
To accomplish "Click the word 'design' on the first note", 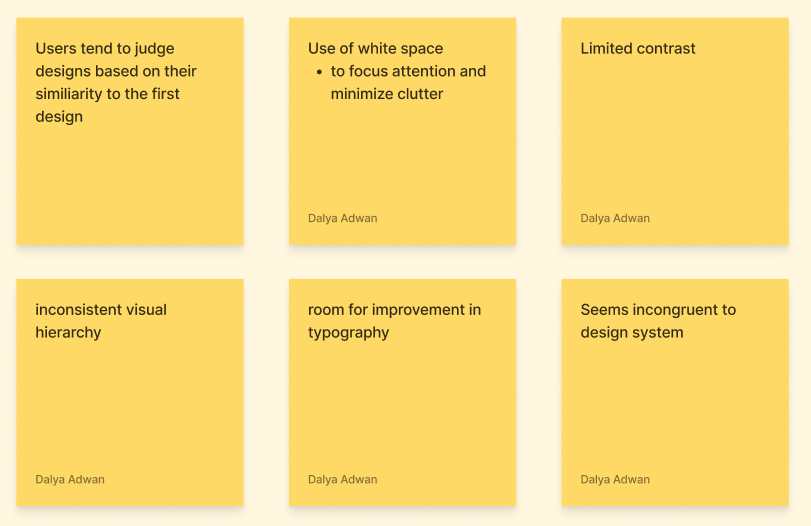I will point(59,117).
